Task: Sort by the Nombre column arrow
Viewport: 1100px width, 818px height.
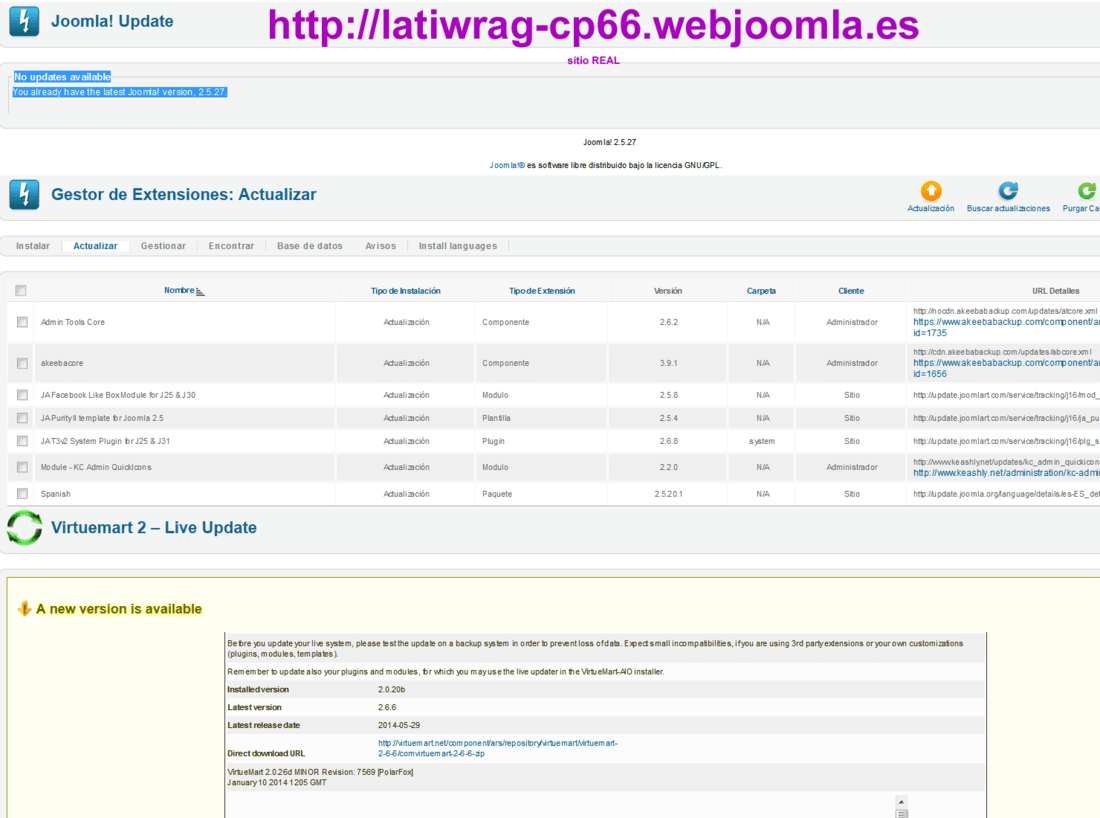Action: [x=201, y=292]
